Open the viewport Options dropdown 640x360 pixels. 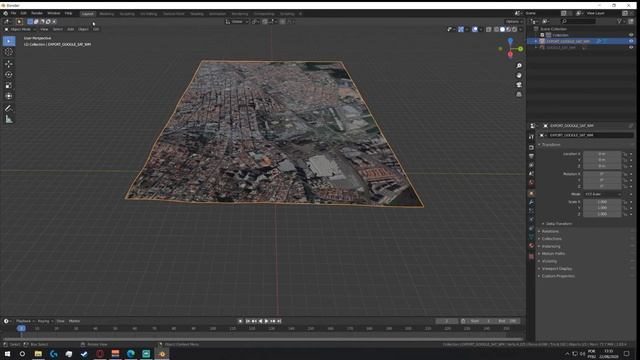point(513,22)
